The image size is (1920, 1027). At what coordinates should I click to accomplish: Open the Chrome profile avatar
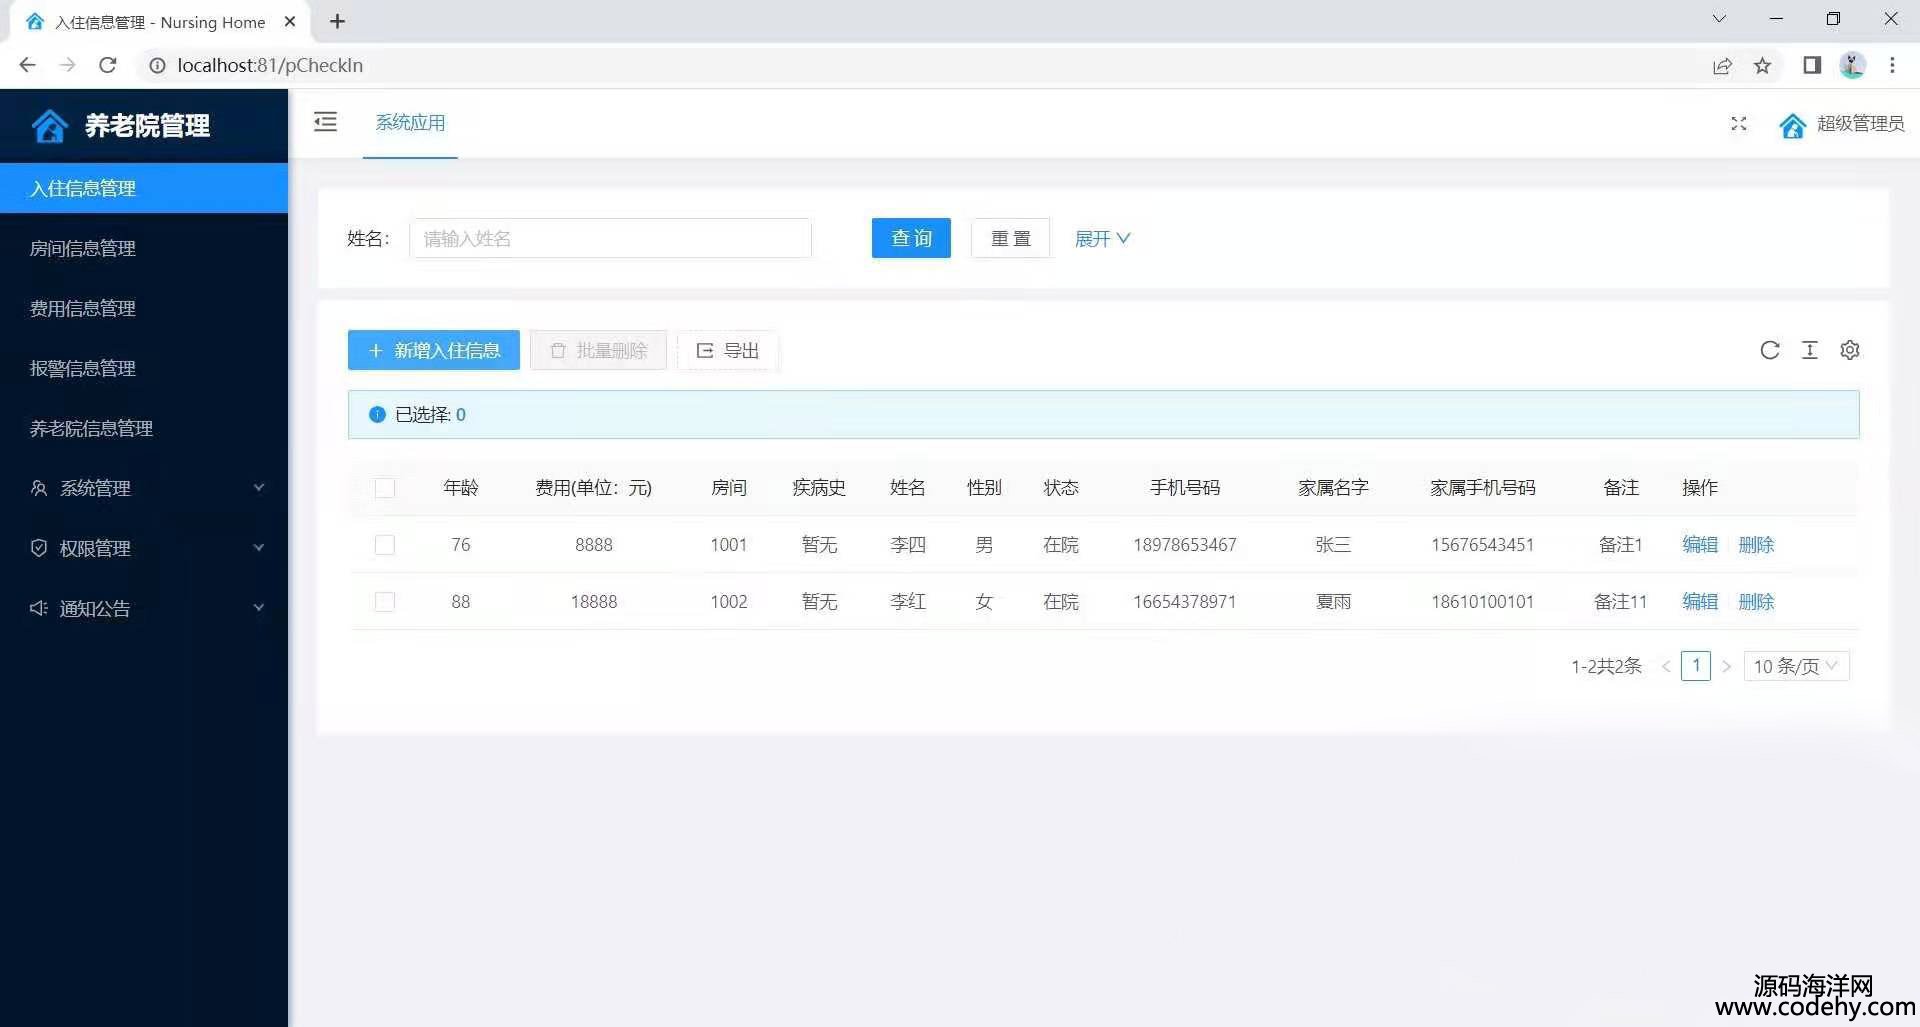[1853, 65]
